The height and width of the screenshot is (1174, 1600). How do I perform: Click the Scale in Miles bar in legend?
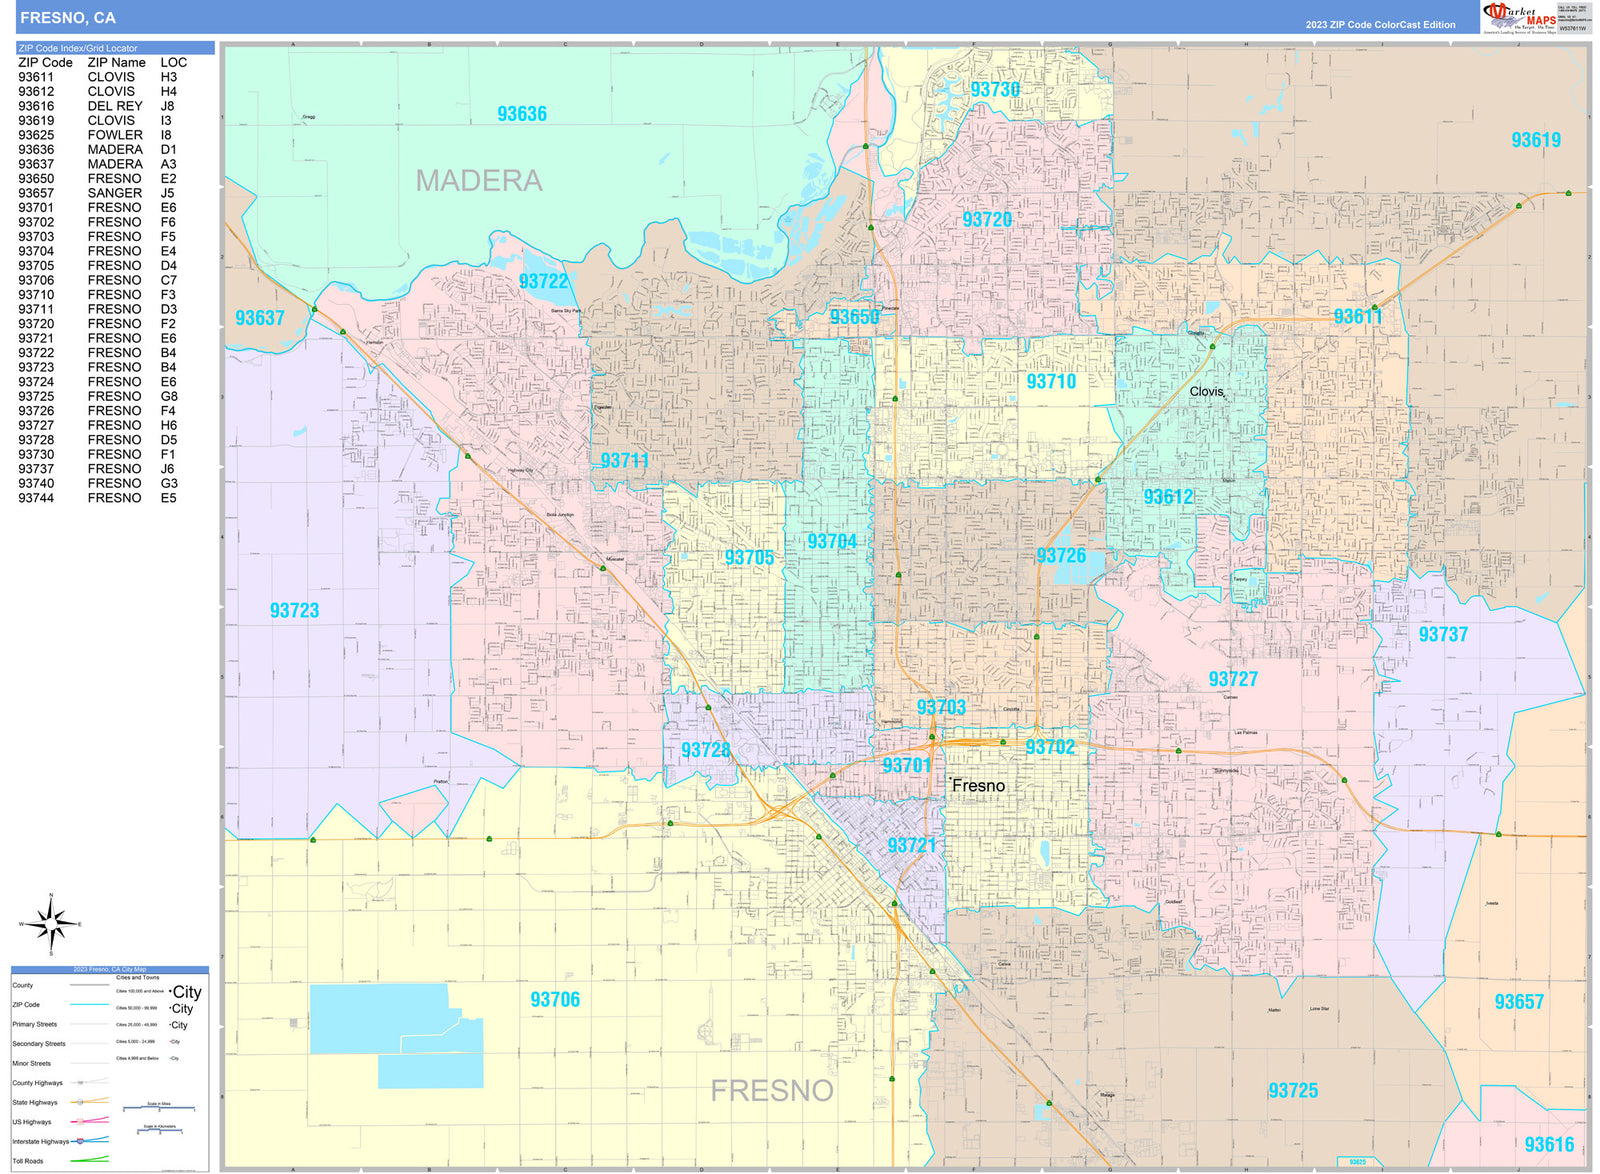(159, 1107)
